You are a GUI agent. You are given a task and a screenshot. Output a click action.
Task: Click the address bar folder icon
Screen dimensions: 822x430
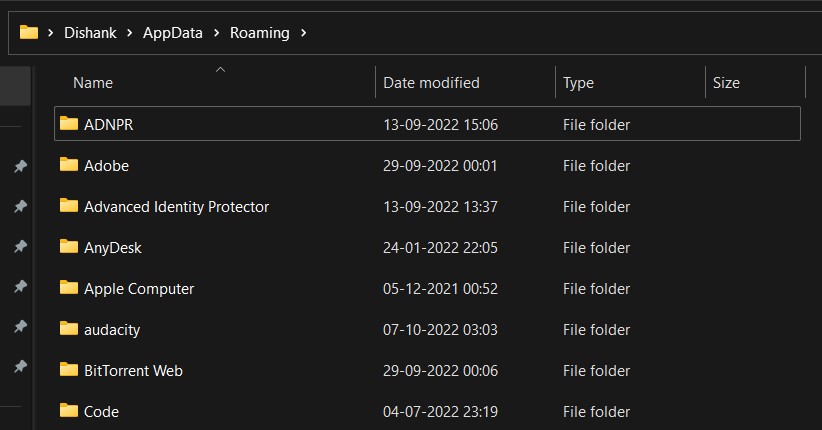click(x=29, y=33)
